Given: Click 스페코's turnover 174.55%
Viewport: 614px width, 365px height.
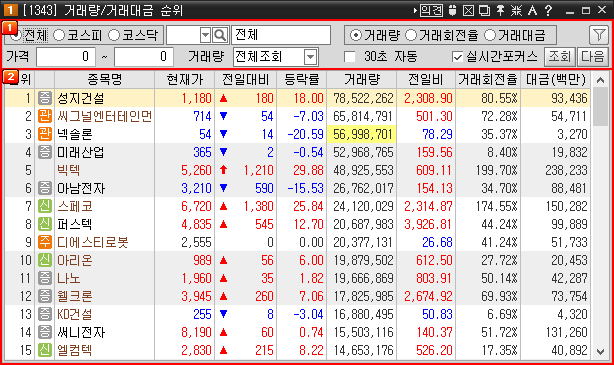Looking at the screenshot, I should [497, 206].
